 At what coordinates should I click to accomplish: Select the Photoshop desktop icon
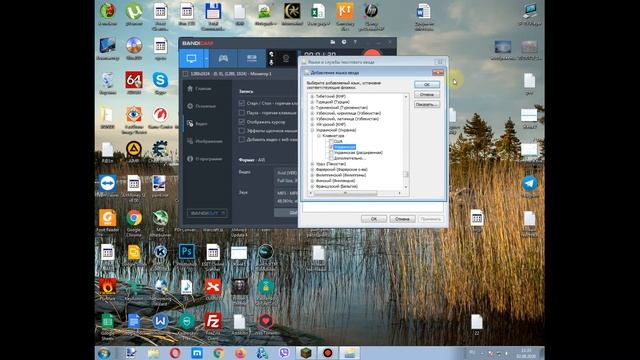pos(187,254)
